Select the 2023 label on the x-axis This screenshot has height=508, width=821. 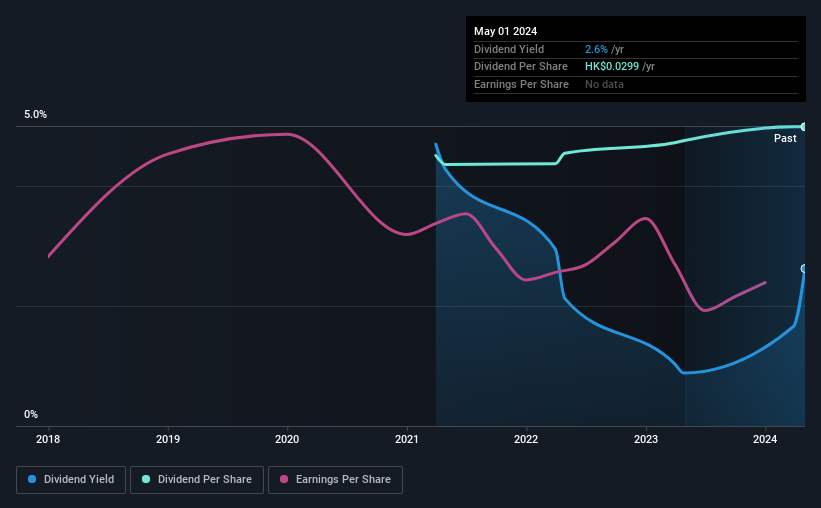646,439
